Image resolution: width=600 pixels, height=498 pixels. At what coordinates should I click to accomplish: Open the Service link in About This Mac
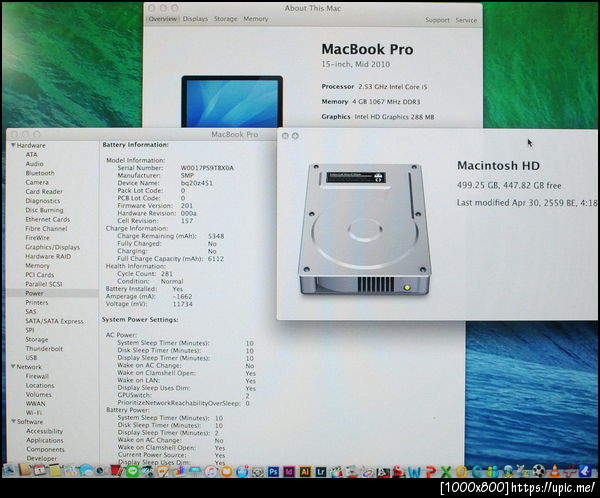point(466,20)
